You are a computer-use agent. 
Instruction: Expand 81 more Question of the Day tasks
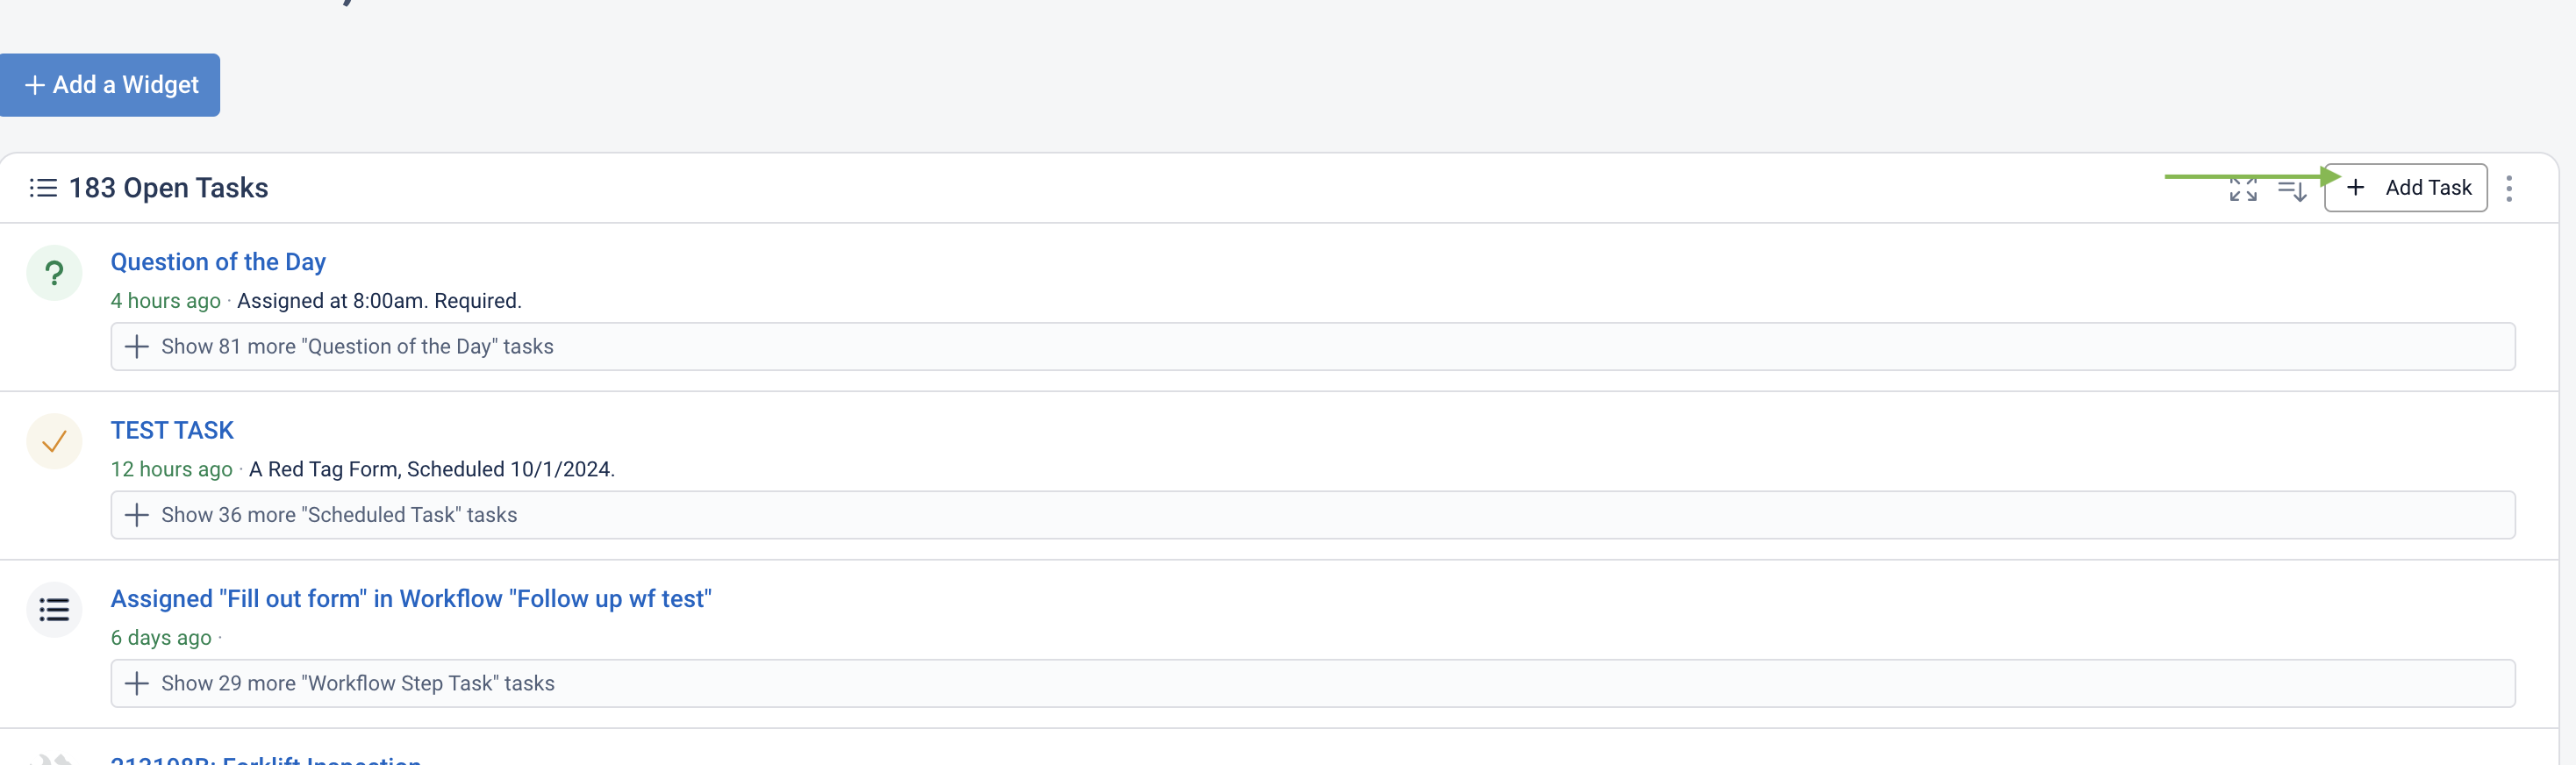tap(1312, 346)
